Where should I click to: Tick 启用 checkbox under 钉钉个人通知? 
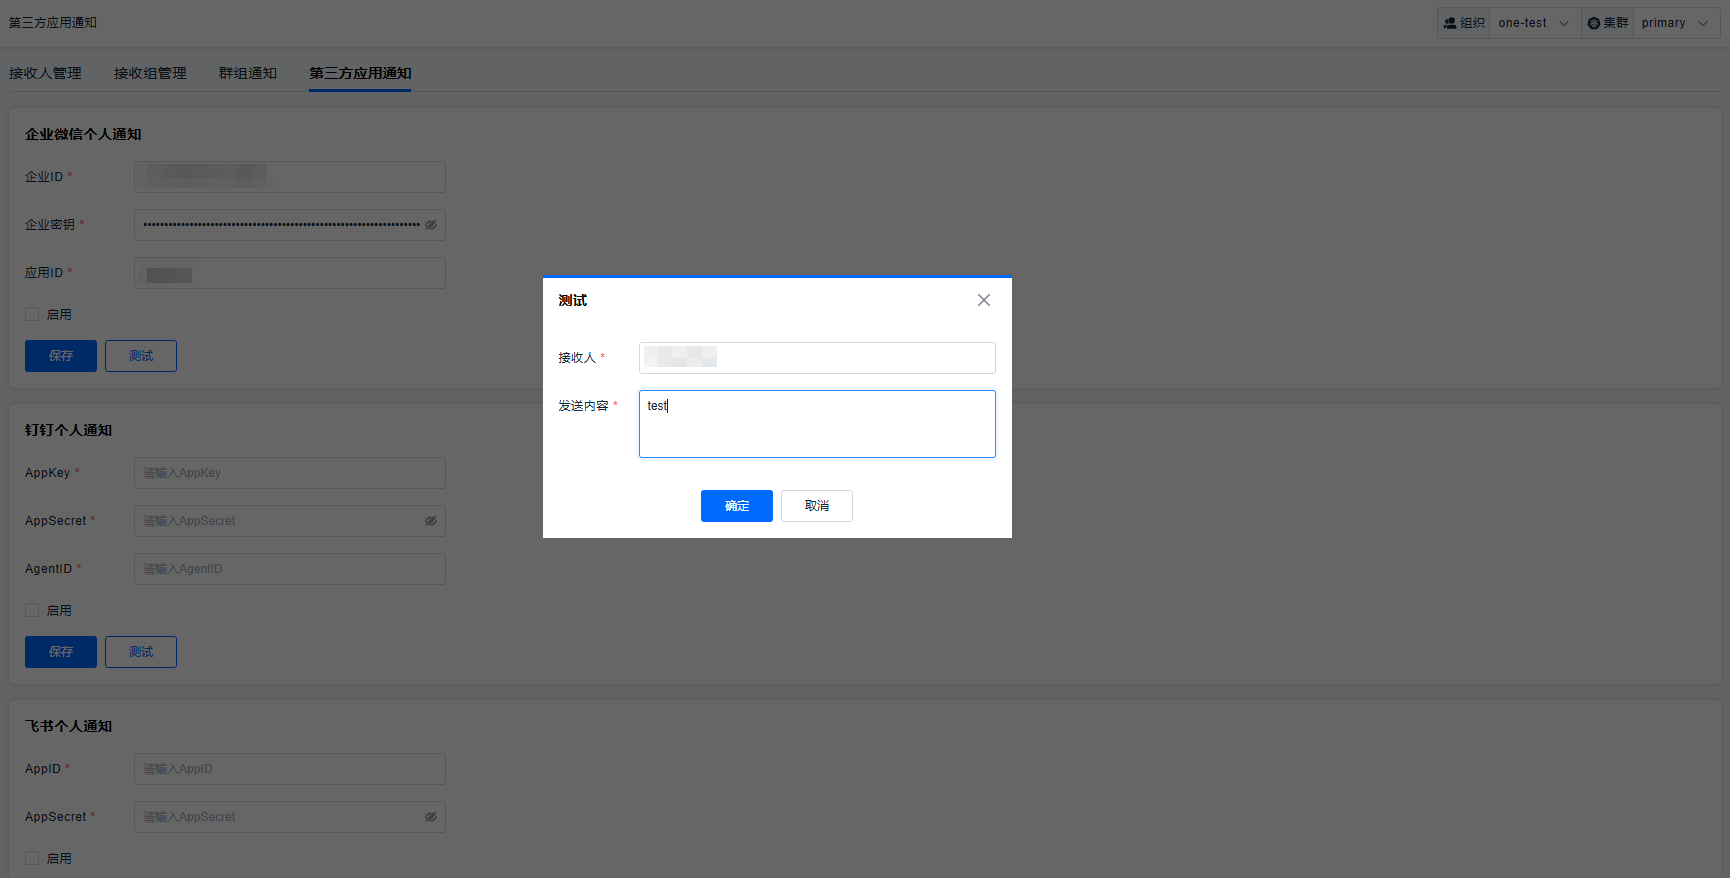(x=32, y=610)
